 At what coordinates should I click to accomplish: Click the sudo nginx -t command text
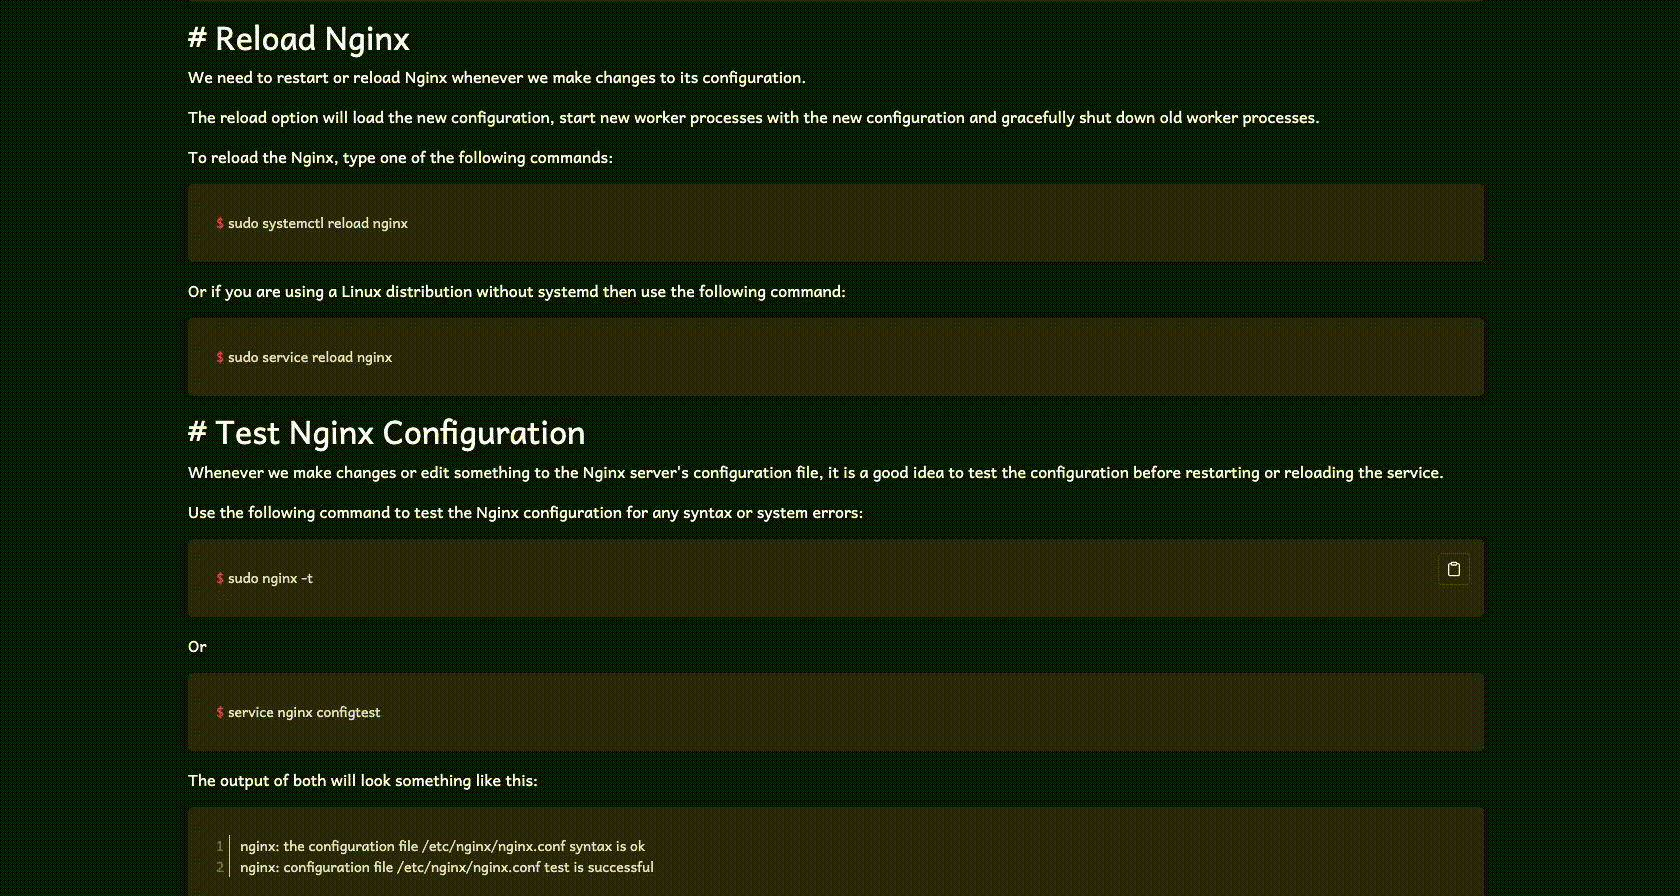(x=270, y=578)
